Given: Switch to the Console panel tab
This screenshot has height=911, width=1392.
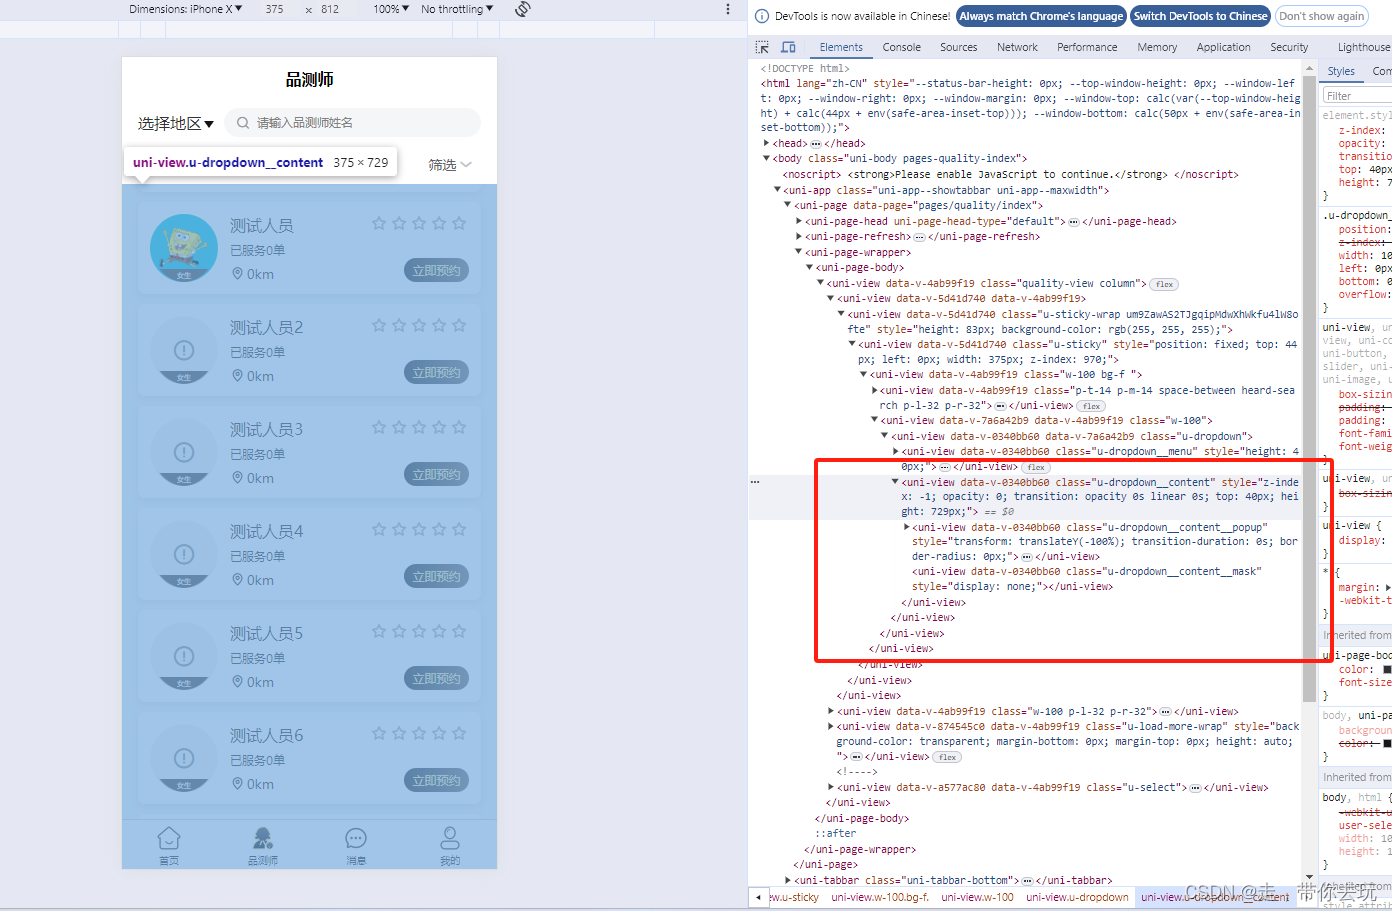Looking at the screenshot, I should click(901, 46).
